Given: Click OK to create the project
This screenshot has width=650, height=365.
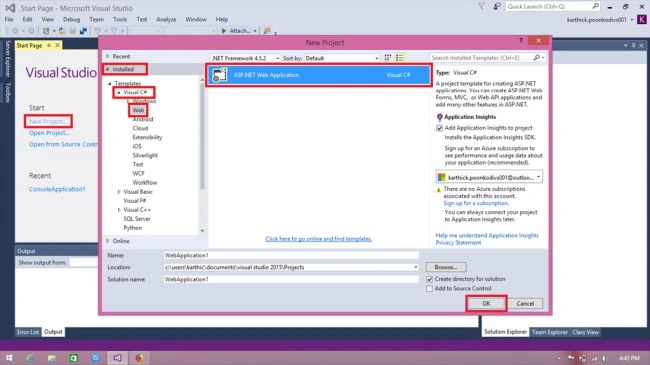Looking at the screenshot, I should point(486,304).
